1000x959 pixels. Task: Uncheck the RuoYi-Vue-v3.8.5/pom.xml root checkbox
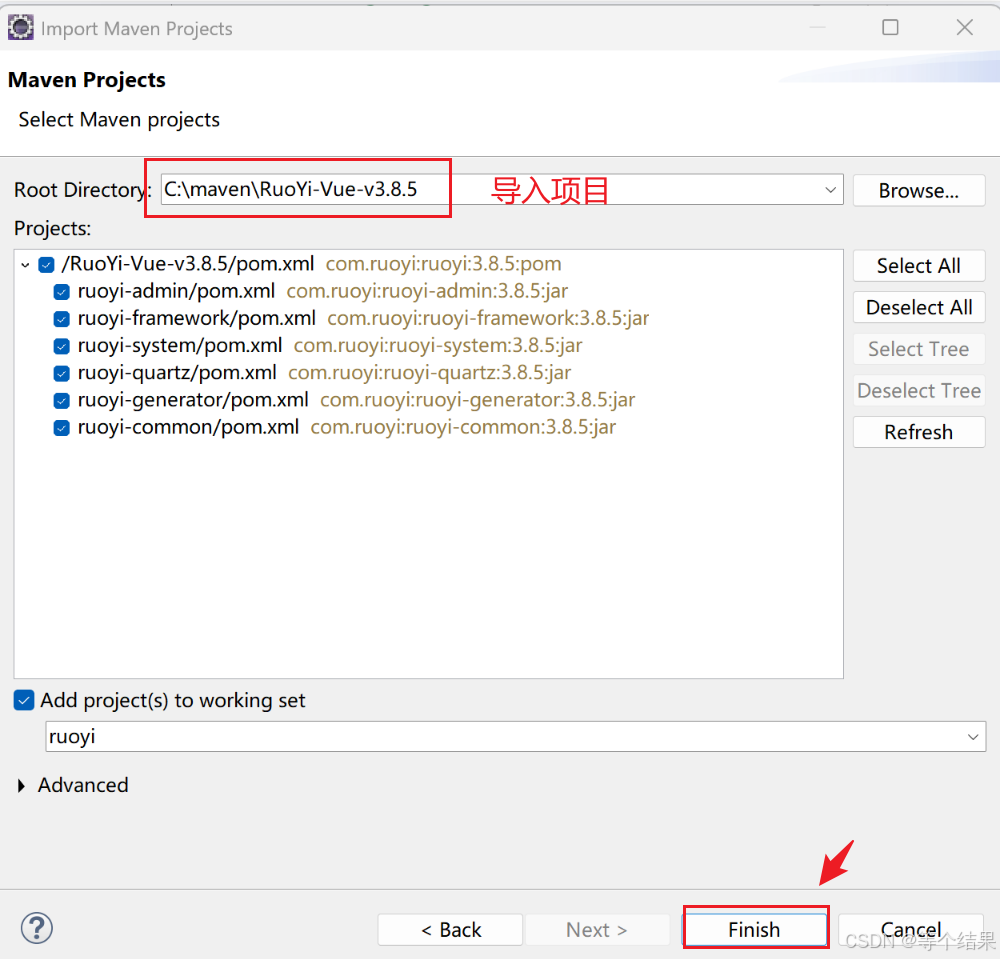click(47, 265)
